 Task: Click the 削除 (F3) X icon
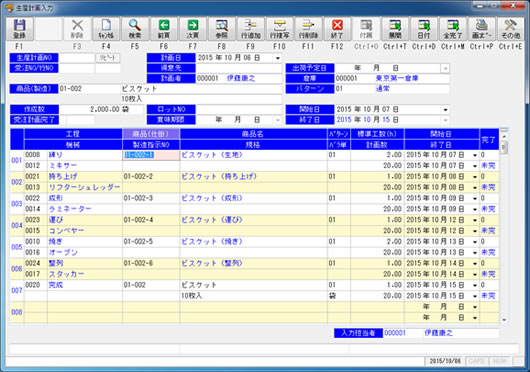pyautogui.click(x=77, y=29)
